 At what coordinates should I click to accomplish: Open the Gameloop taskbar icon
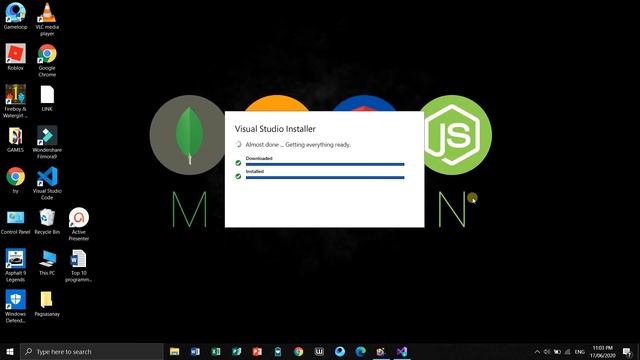pyautogui.click(x=340, y=351)
